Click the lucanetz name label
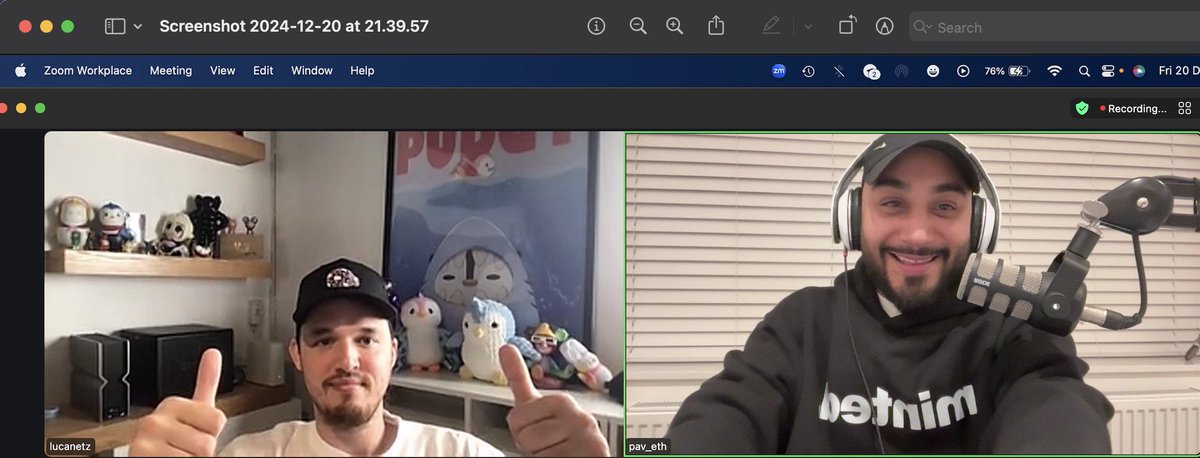This screenshot has height=458, width=1200. coord(70,446)
